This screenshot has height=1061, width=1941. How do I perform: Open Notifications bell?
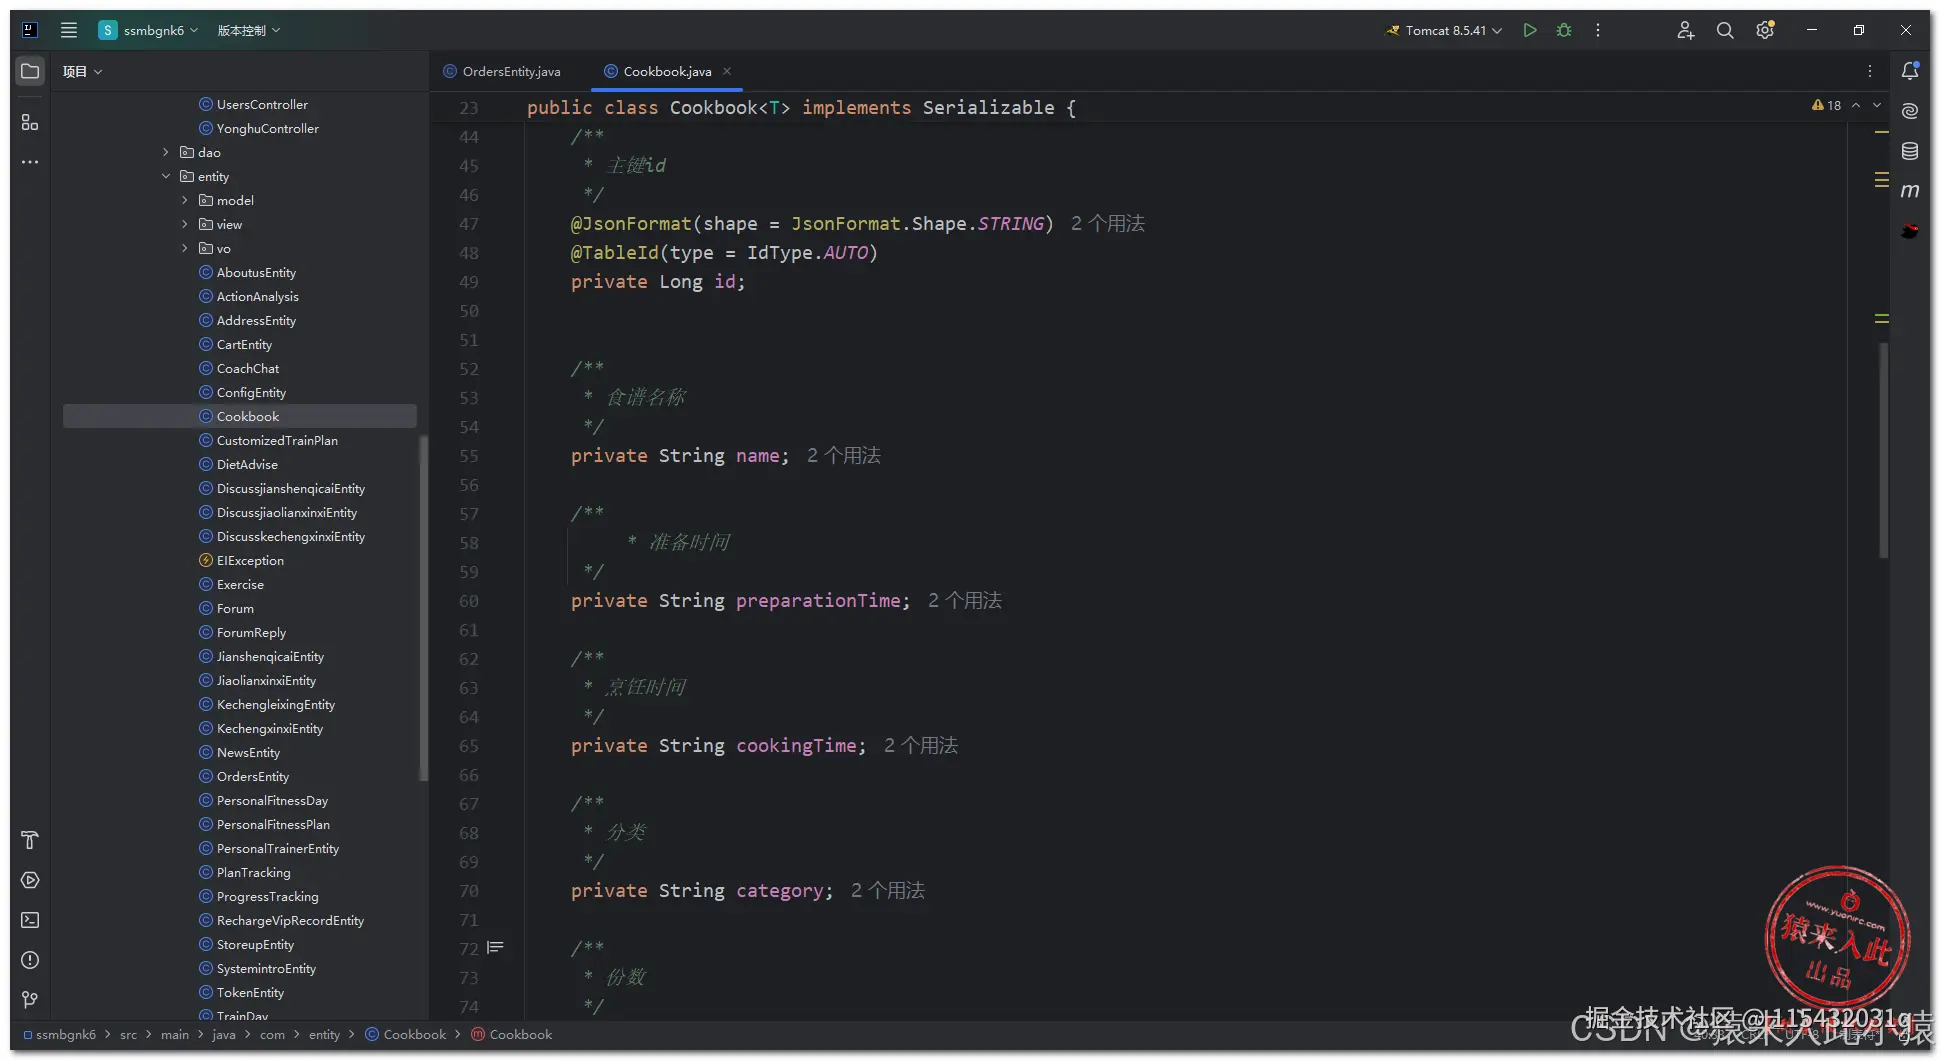pyautogui.click(x=1910, y=71)
